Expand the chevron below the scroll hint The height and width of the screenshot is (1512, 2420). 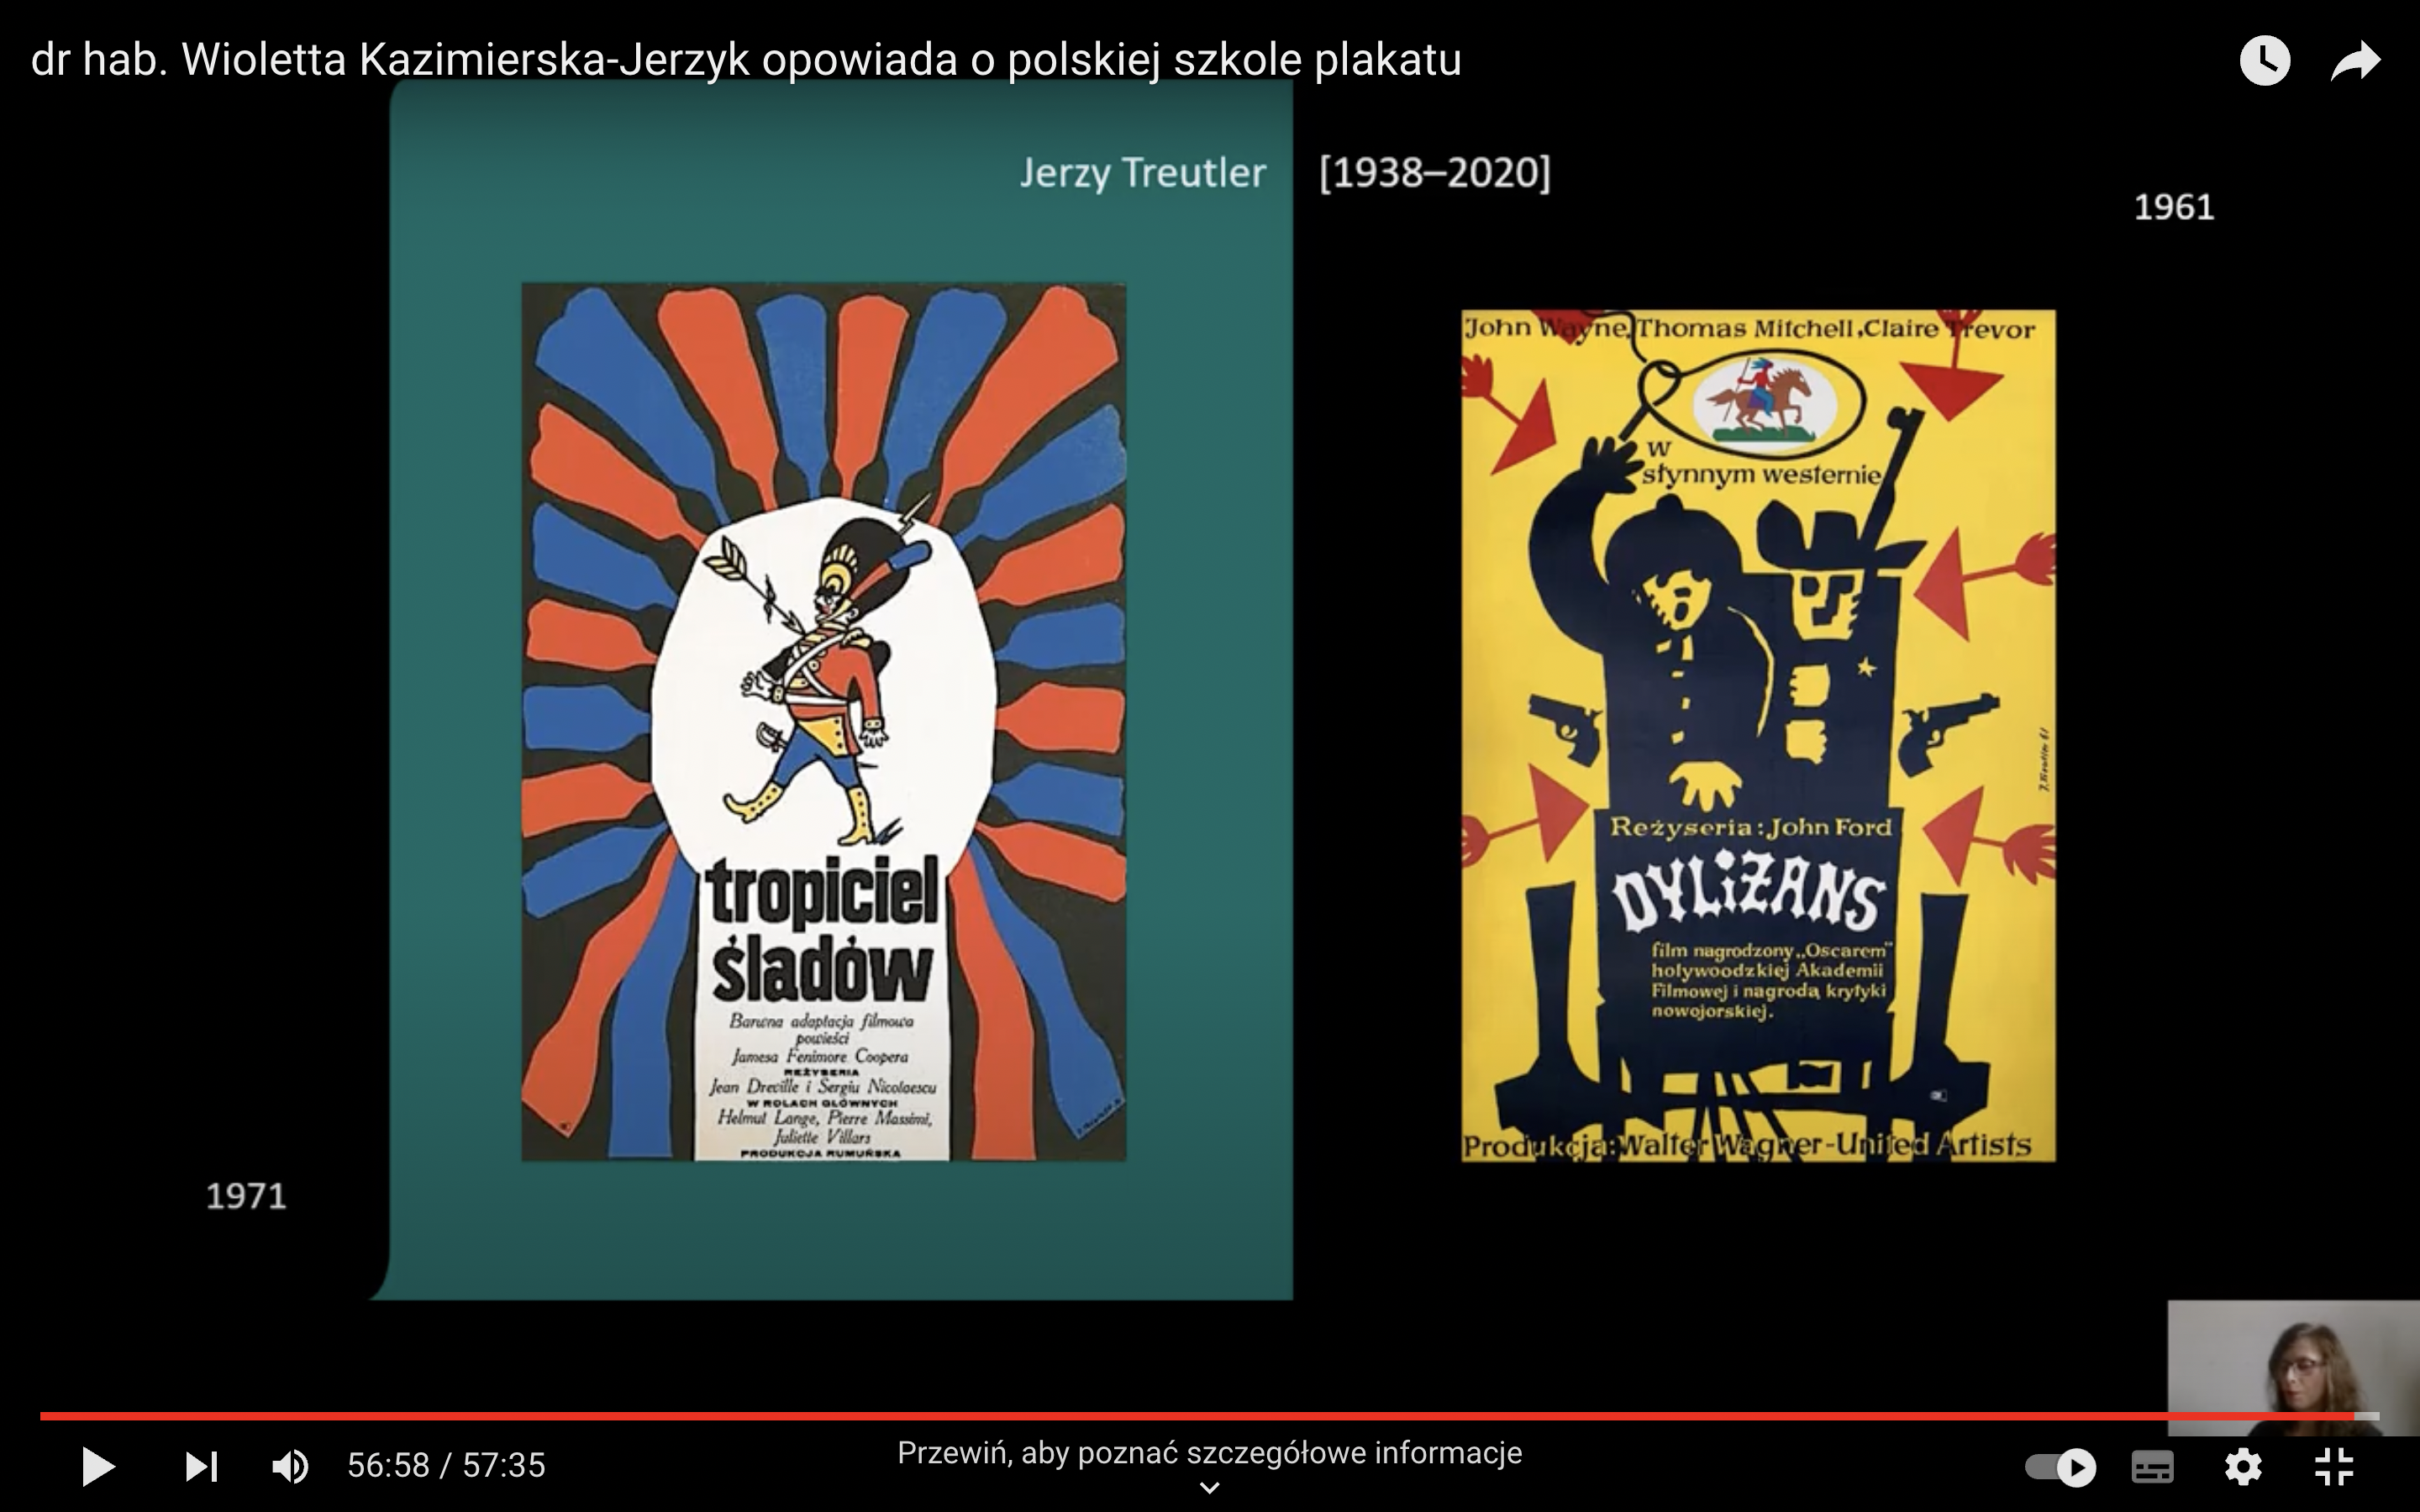(1209, 1488)
